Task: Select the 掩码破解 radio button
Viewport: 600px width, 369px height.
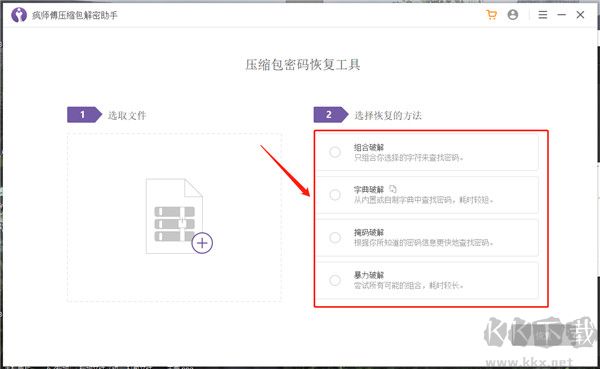Action: (x=335, y=238)
